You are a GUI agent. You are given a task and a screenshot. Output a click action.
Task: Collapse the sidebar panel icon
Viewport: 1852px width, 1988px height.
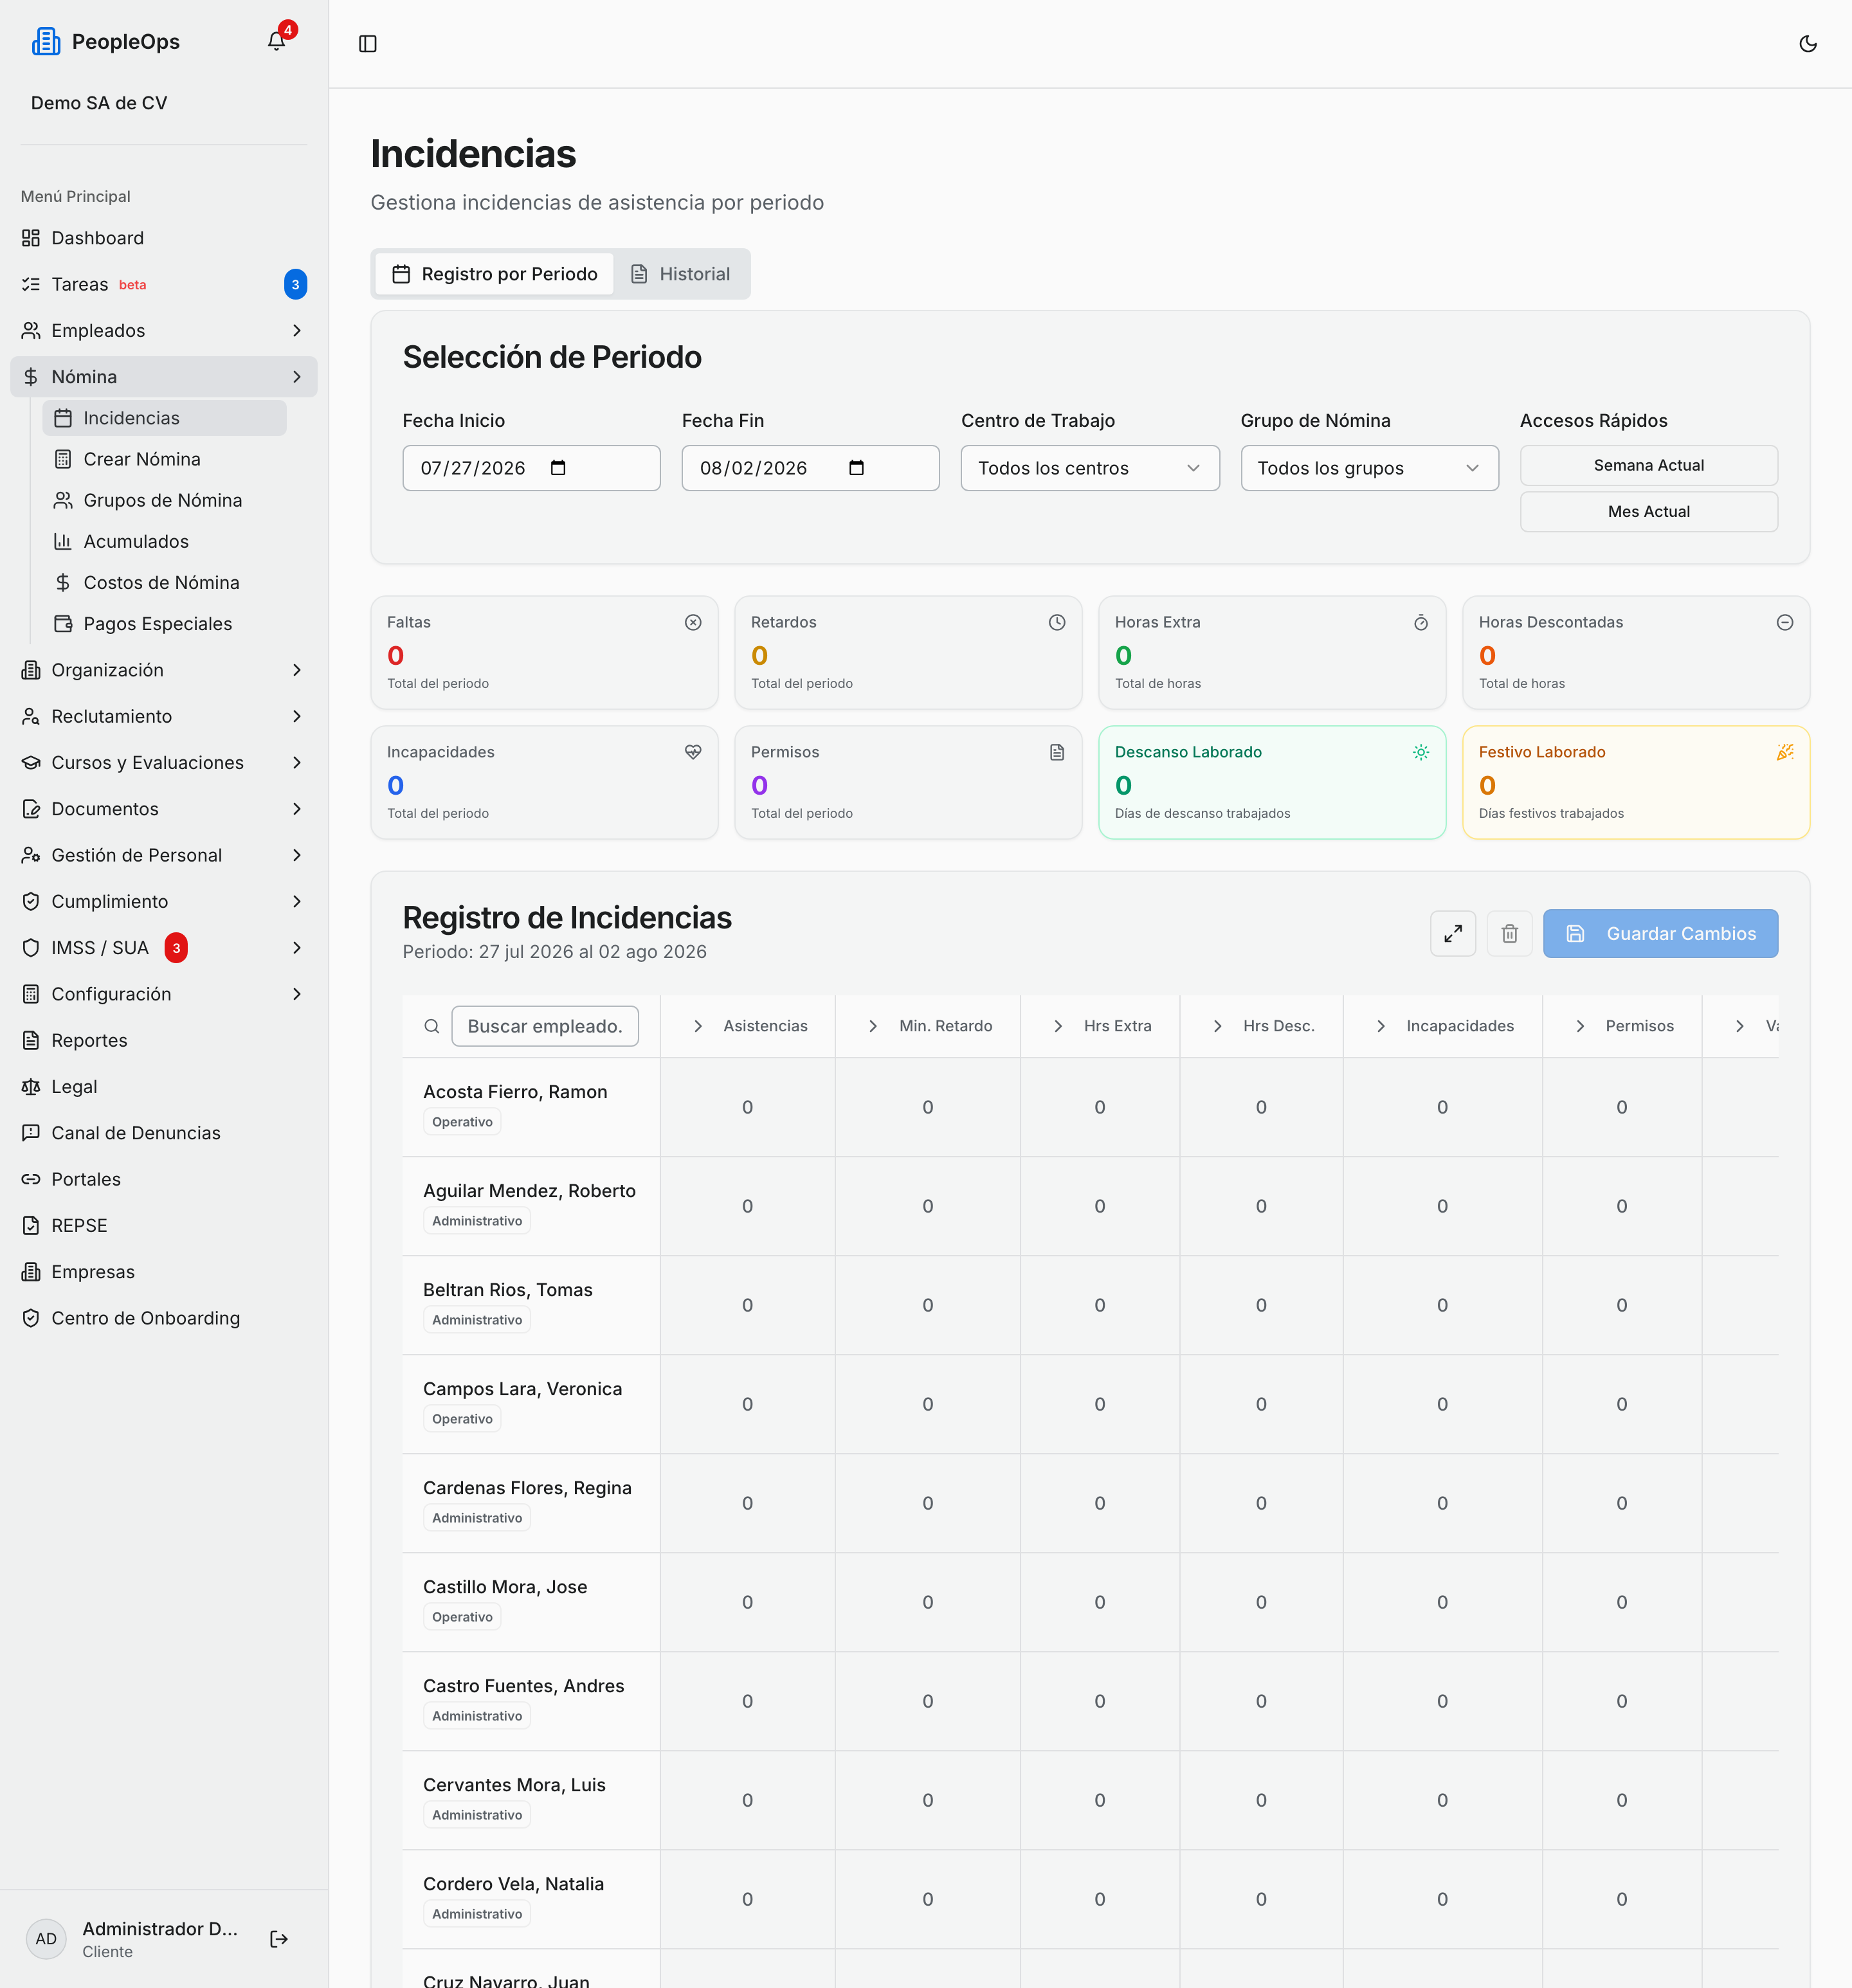click(368, 44)
